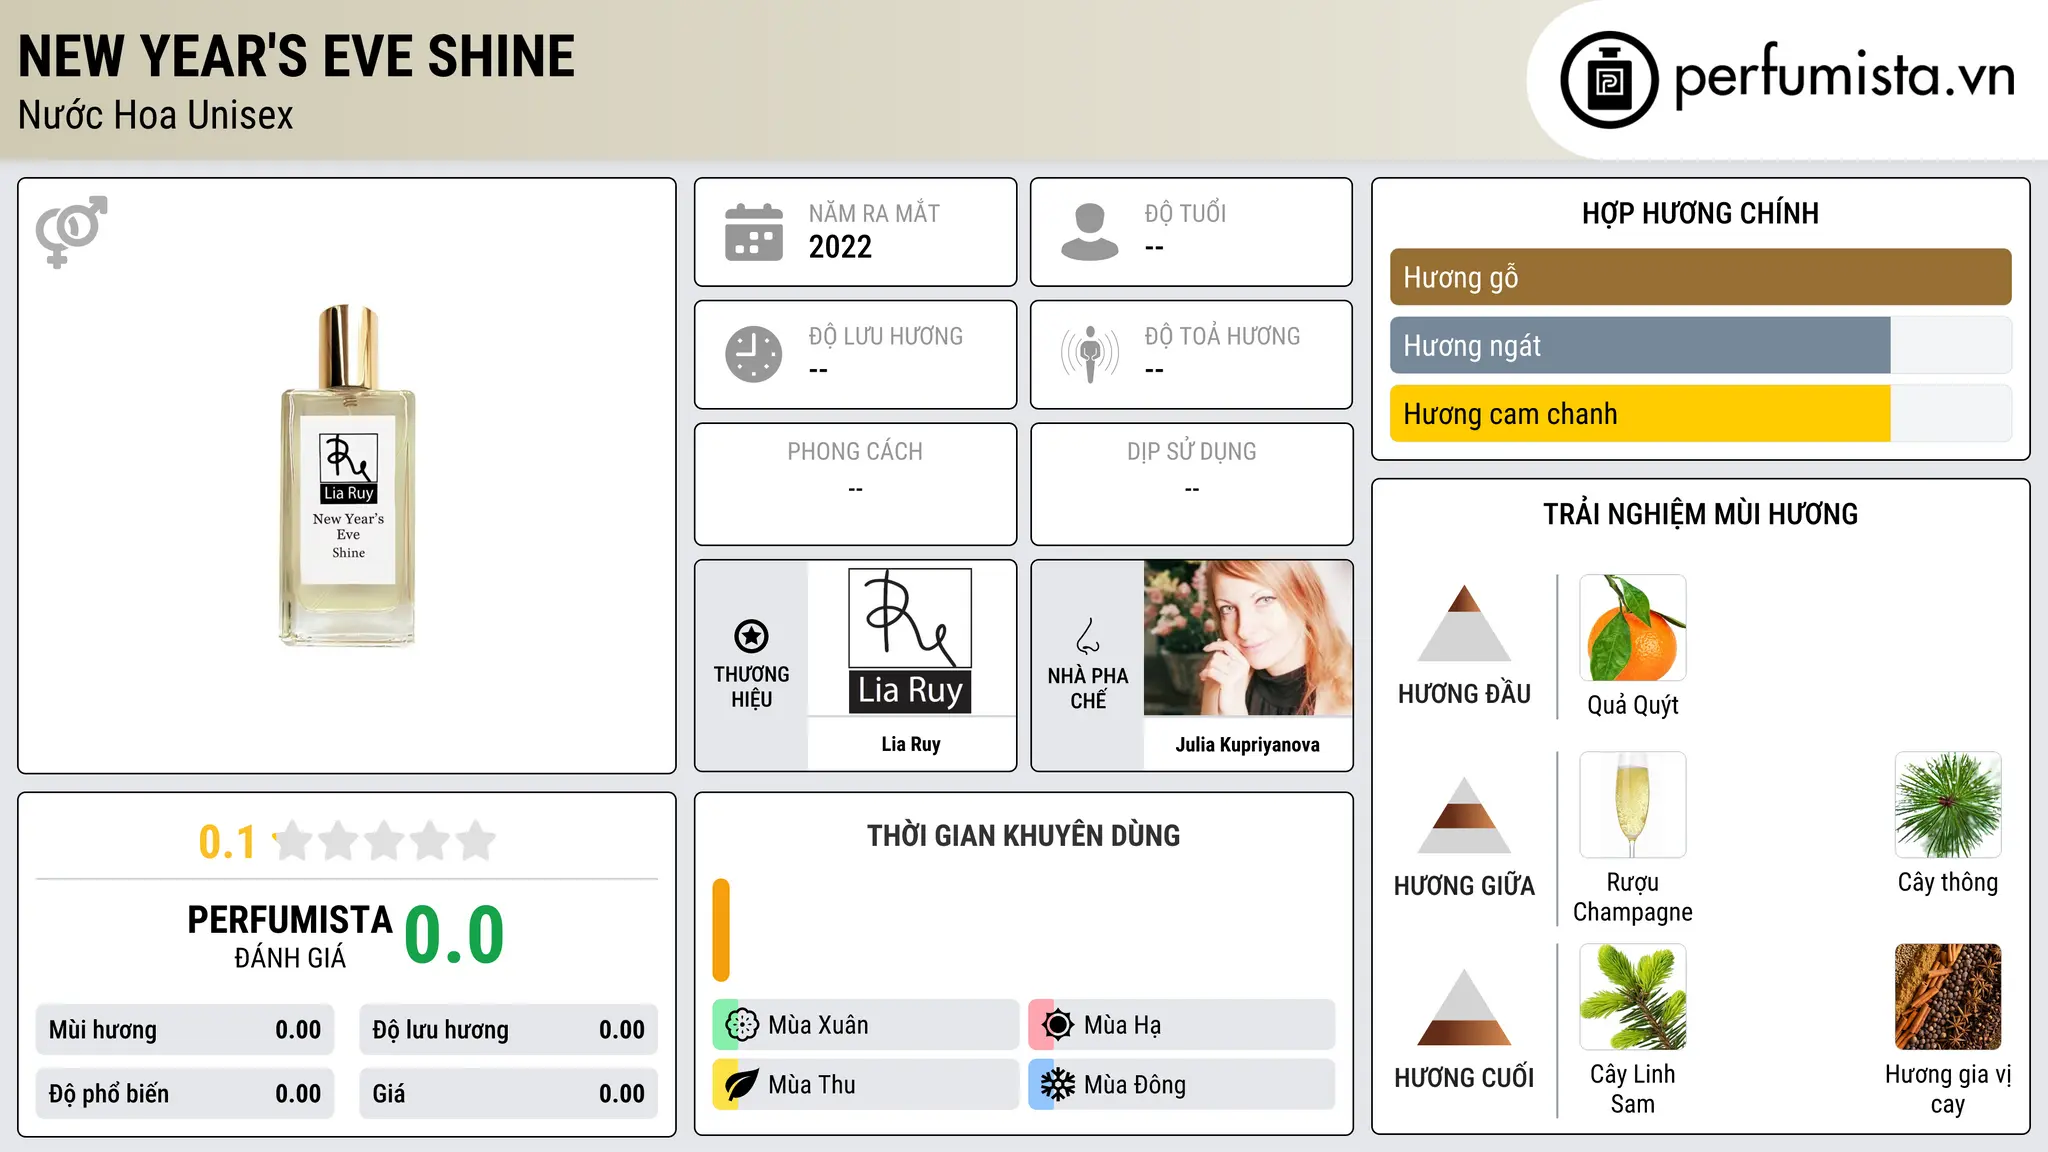Click the "Hương gia vị cay" note label
2048x1152 pixels.
pyautogui.click(x=1948, y=1089)
